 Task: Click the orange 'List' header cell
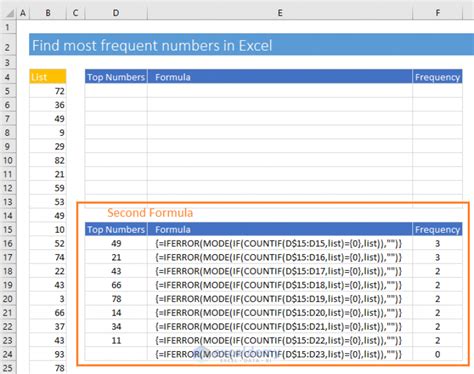pos(48,77)
